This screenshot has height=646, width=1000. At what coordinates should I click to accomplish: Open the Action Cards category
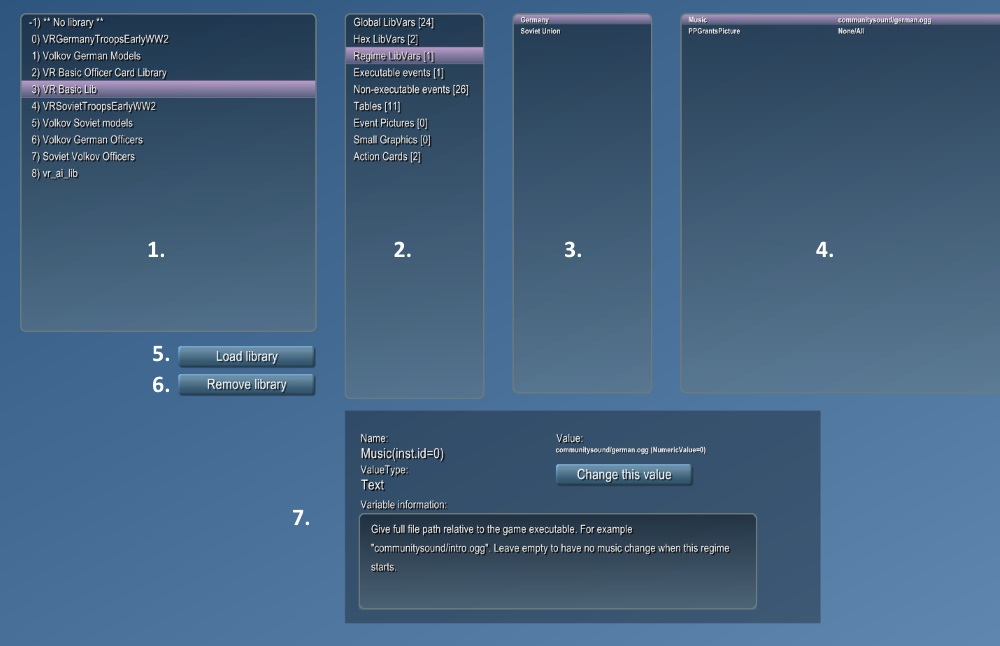tap(386, 157)
